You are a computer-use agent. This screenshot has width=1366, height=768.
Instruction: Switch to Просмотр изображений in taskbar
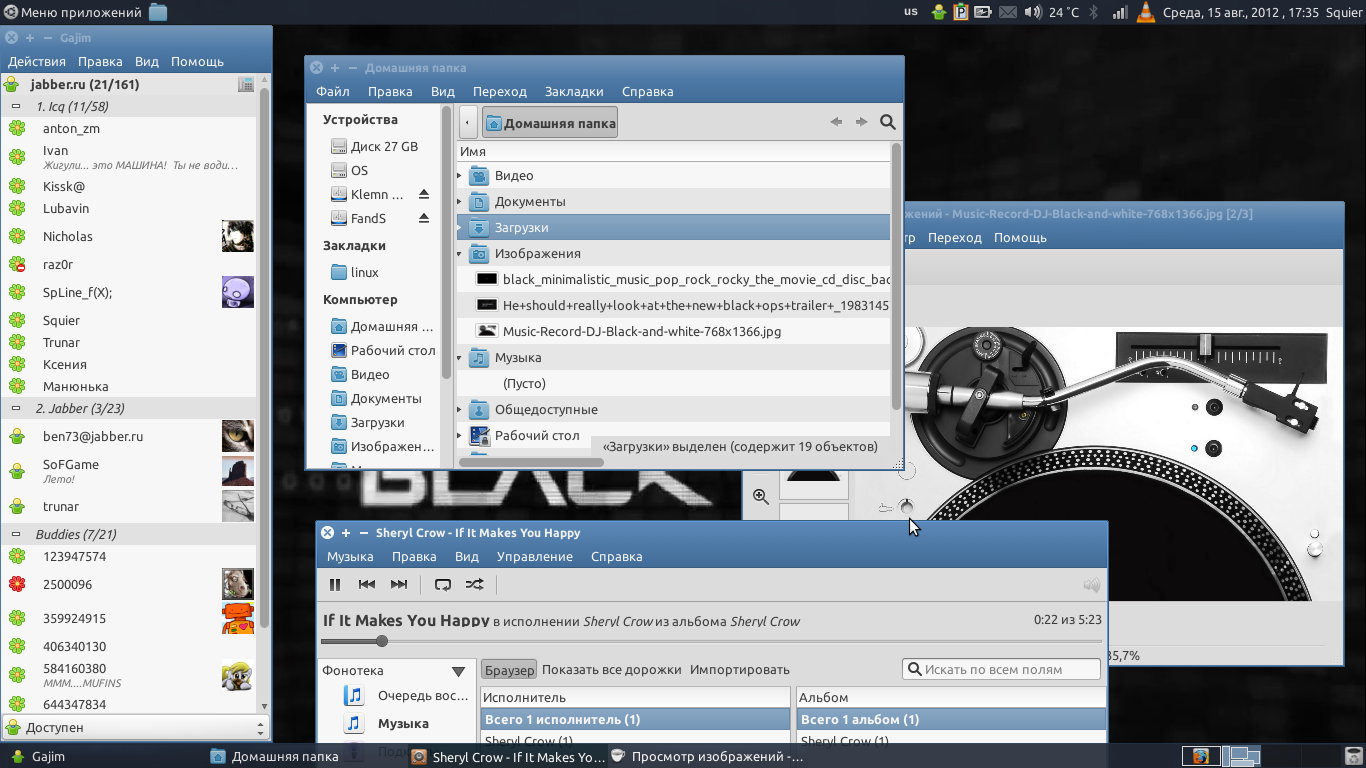(706, 757)
